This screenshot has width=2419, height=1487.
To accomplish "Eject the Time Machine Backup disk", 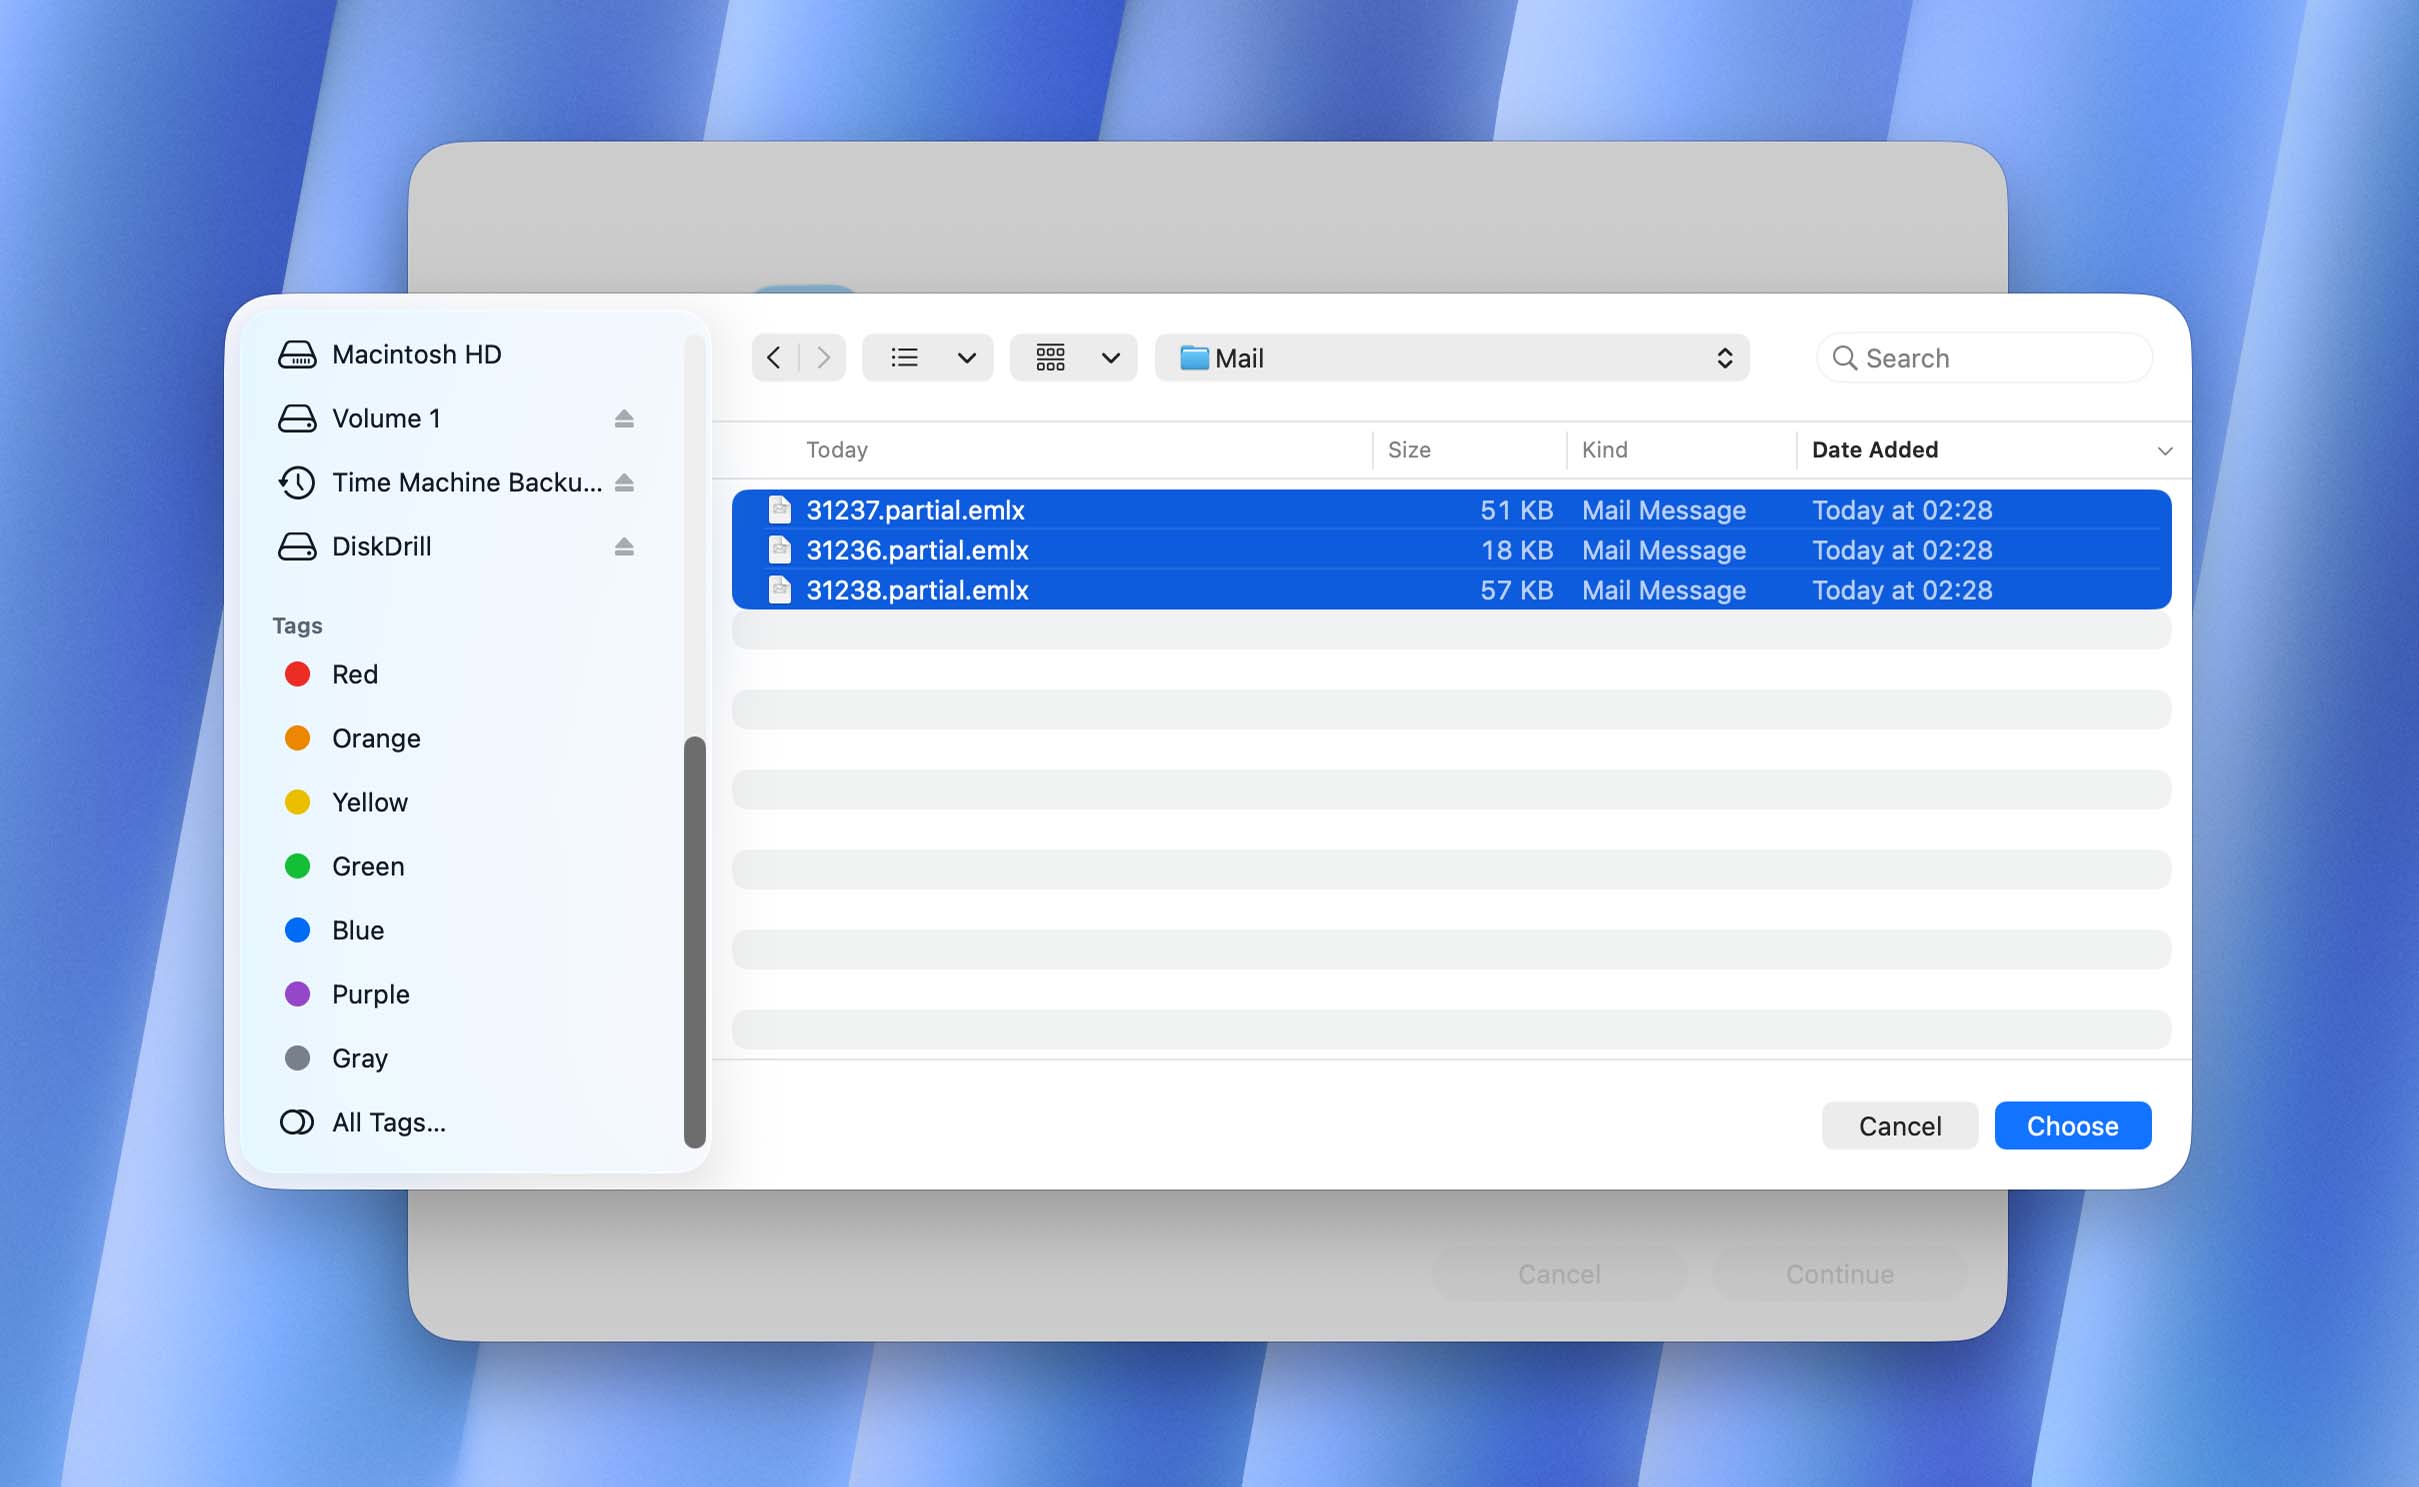I will [624, 482].
